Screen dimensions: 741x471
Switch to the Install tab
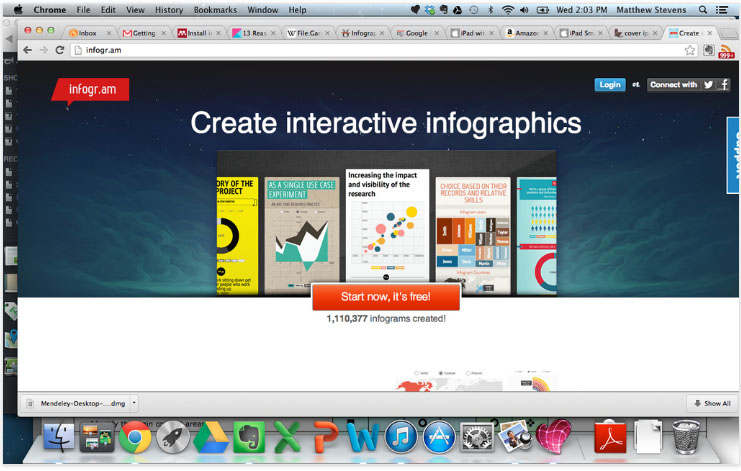tap(199, 33)
